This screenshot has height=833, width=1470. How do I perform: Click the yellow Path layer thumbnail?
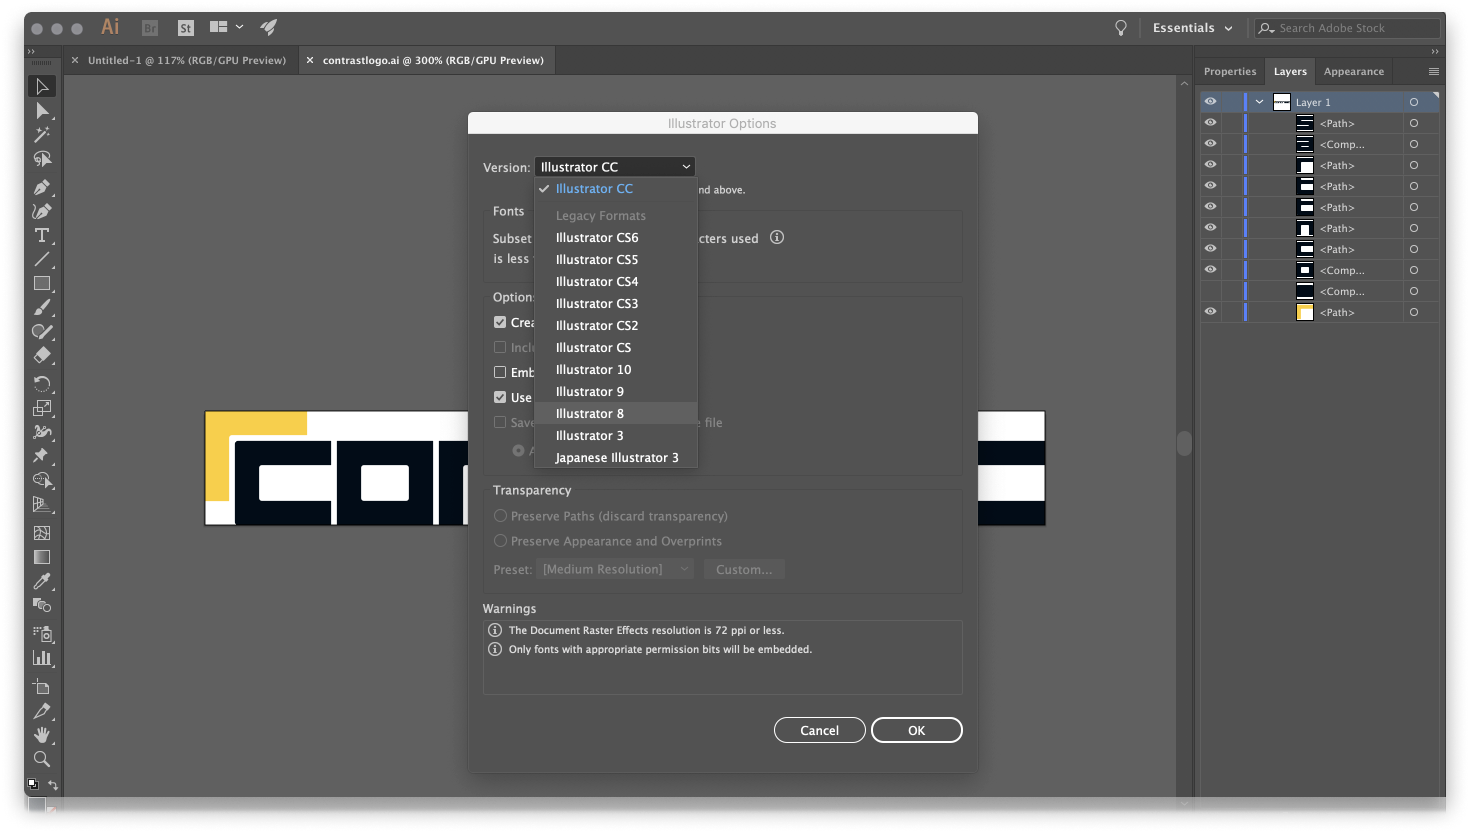1305,312
